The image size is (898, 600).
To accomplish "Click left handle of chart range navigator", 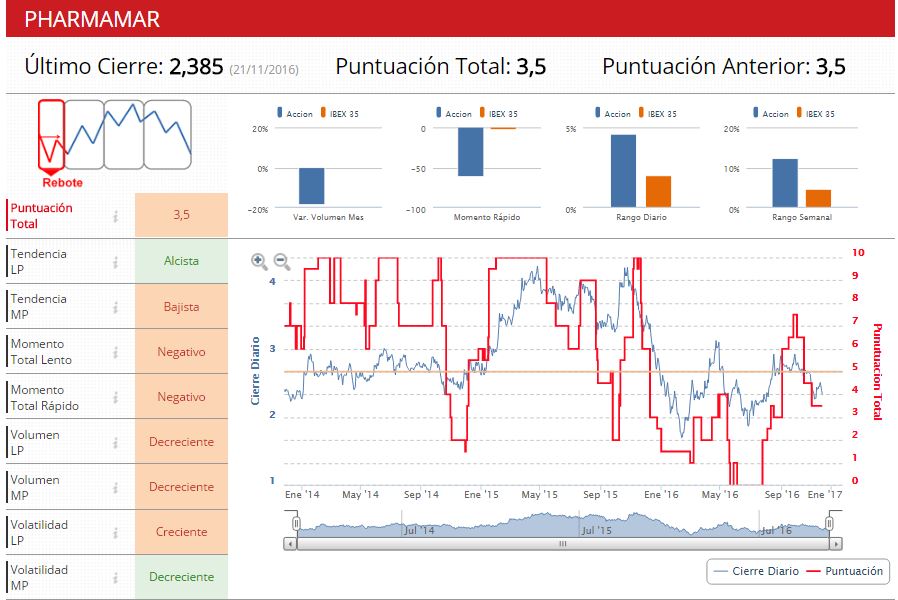I will tap(296, 523).
